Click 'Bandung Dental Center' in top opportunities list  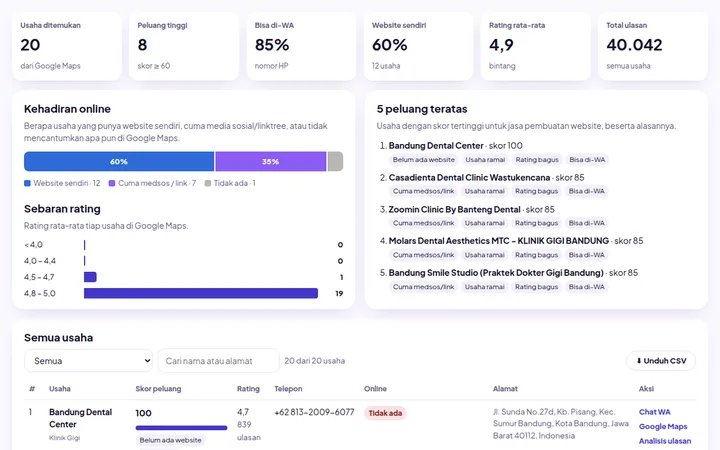coord(436,146)
